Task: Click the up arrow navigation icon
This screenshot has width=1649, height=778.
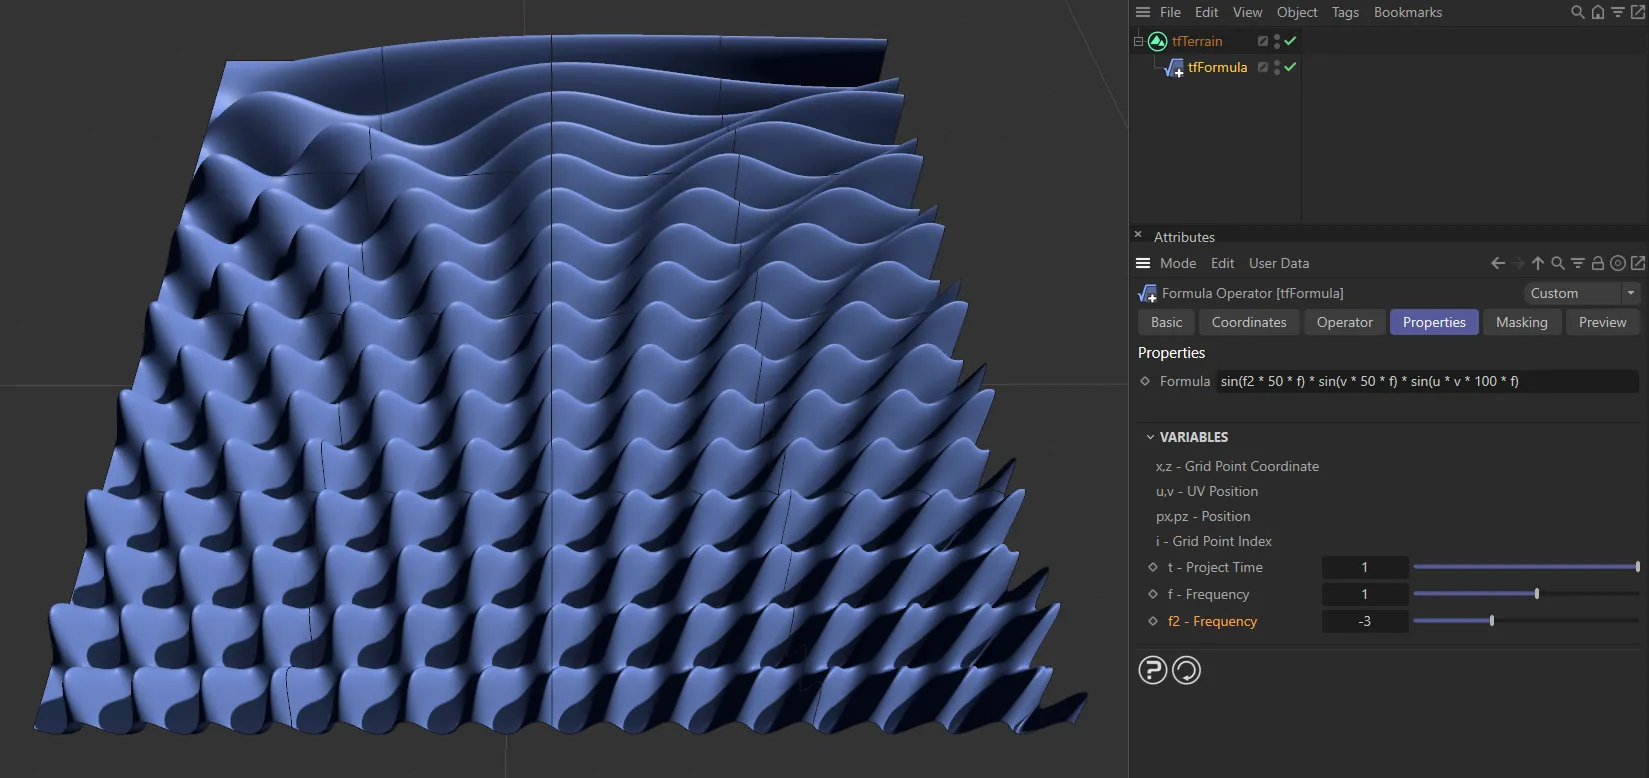Action: (x=1538, y=263)
